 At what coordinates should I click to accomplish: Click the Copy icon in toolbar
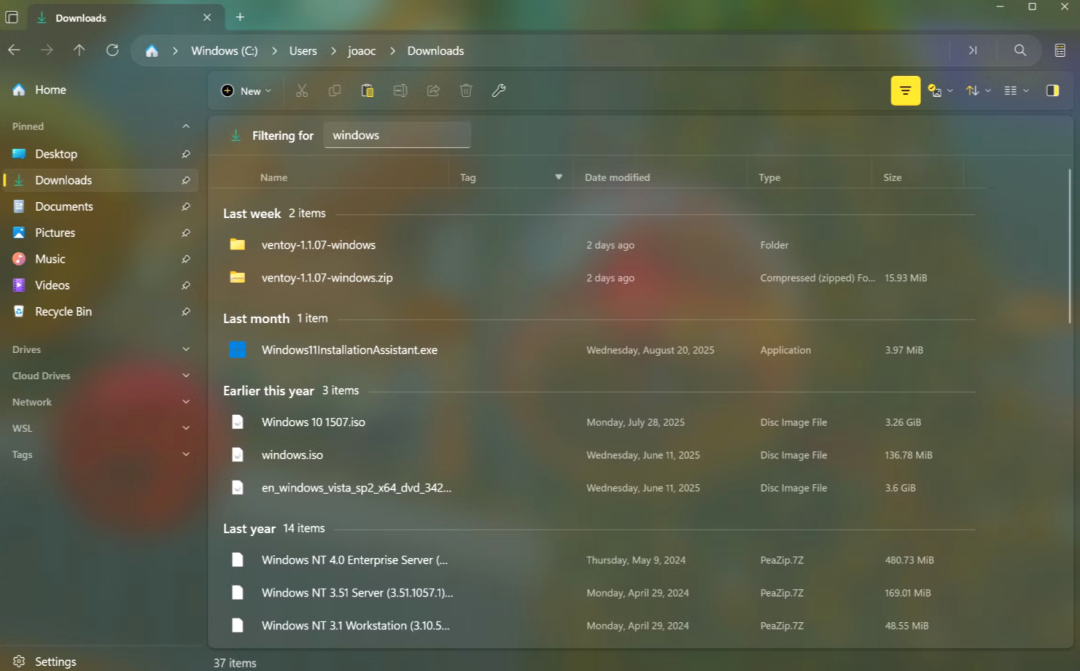(x=335, y=91)
